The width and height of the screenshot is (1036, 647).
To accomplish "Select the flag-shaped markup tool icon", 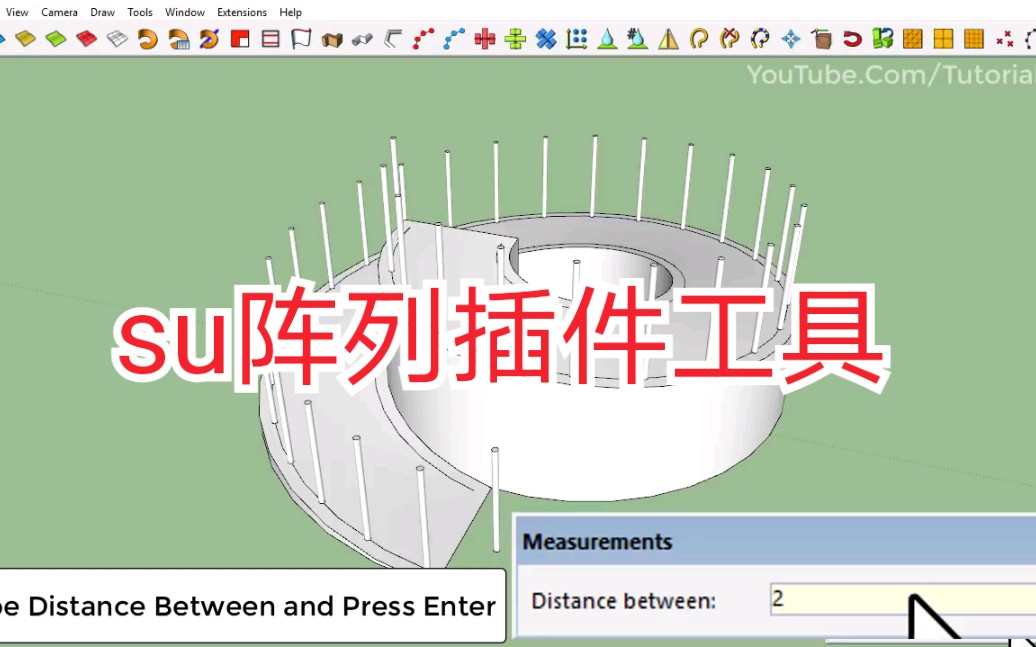I will [299, 40].
